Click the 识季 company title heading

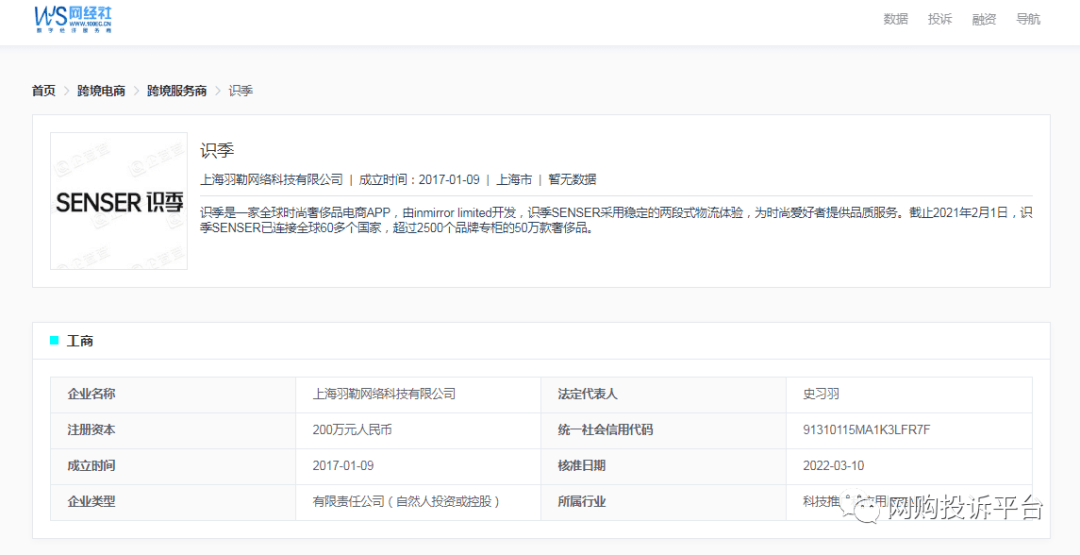(x=216, y=151)
